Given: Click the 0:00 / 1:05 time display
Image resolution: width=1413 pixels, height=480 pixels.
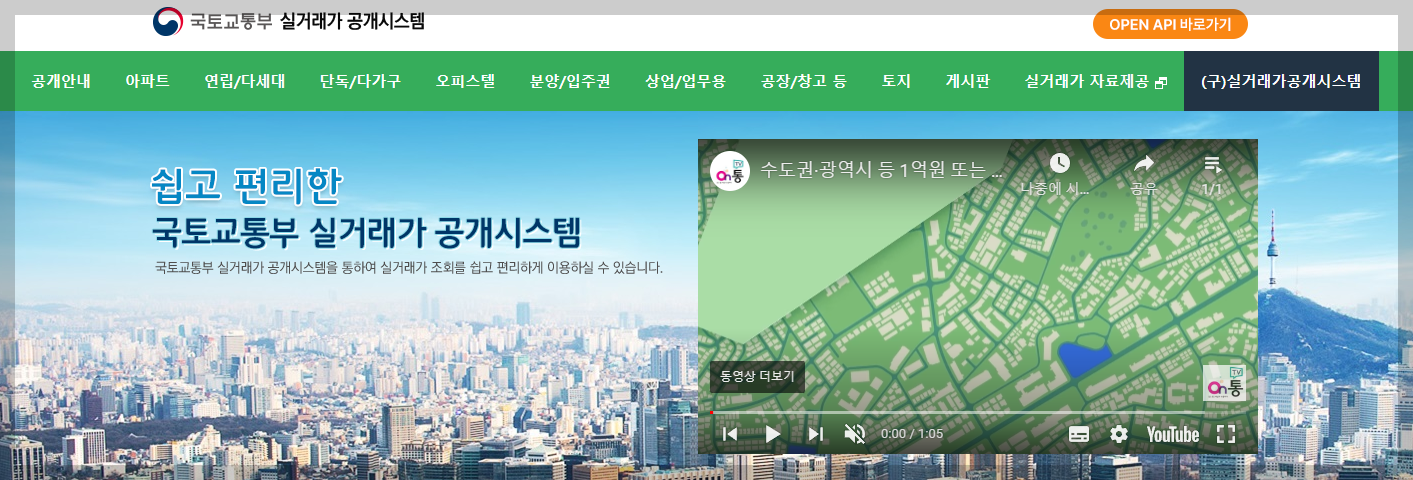Looking at the screenshot, I should click(x=912, y=434).
